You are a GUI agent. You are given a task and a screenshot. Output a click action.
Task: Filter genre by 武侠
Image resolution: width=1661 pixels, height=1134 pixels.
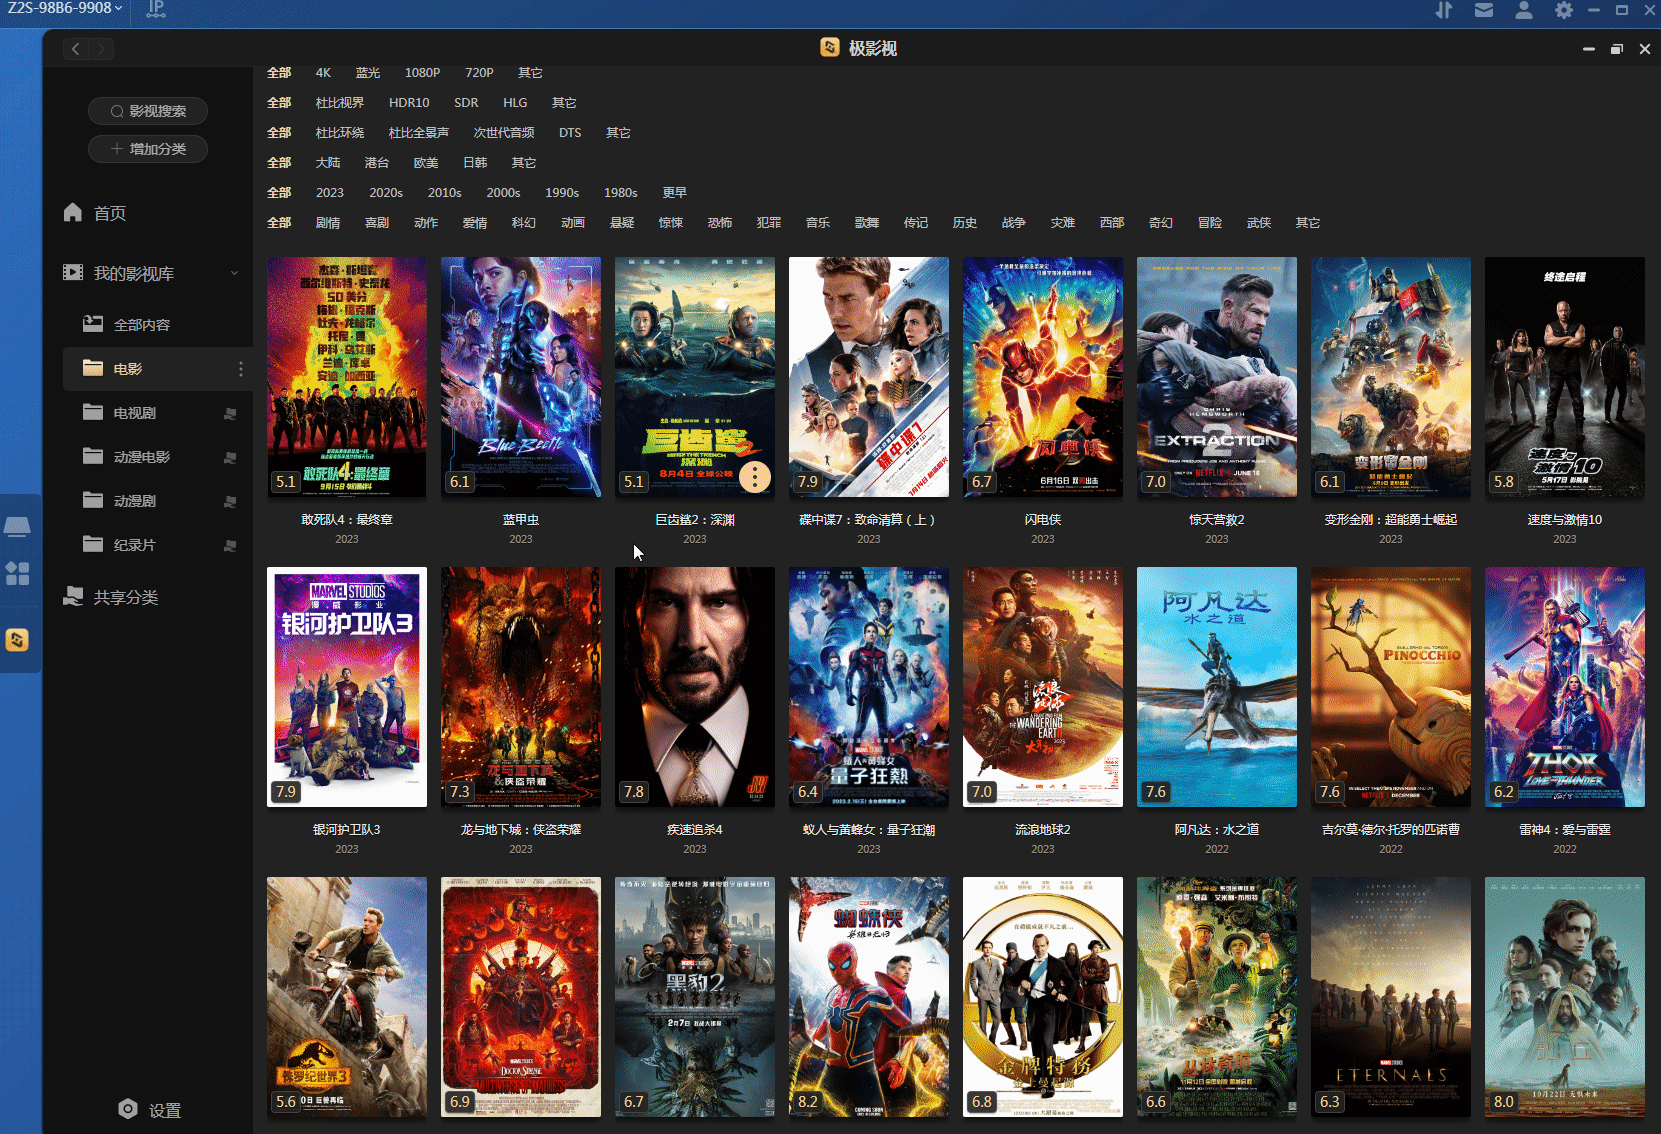click(x=1259, y=223)
